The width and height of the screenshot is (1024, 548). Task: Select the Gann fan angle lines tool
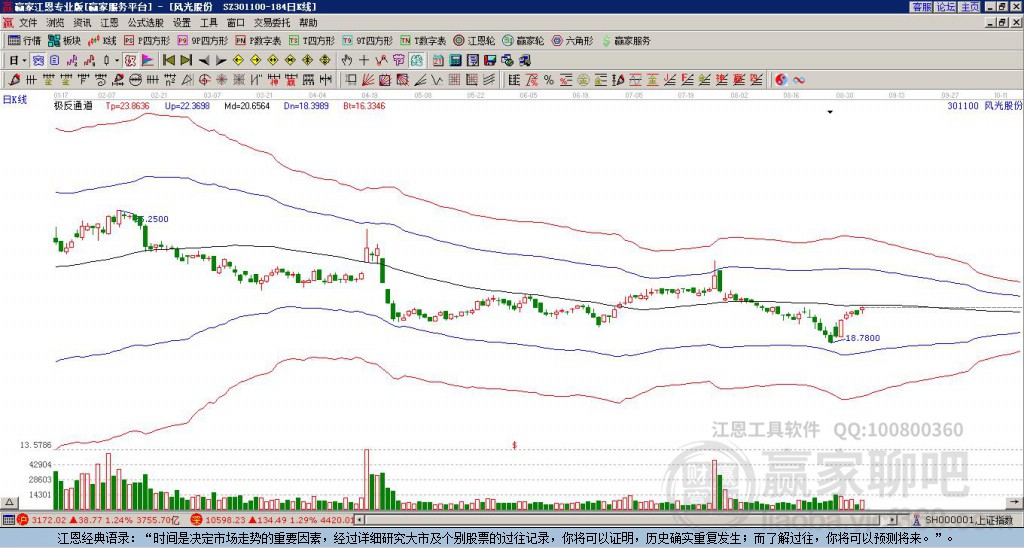[368, 80]
